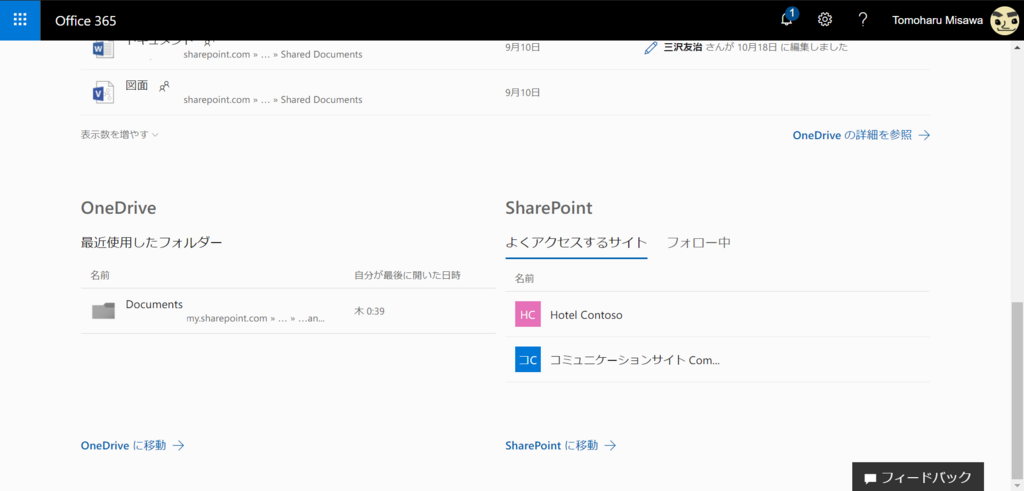This screenshot has width=1024, height=491.
Task: Click the pencil edit icon by 三沢友治
Action: pos(650,48)
